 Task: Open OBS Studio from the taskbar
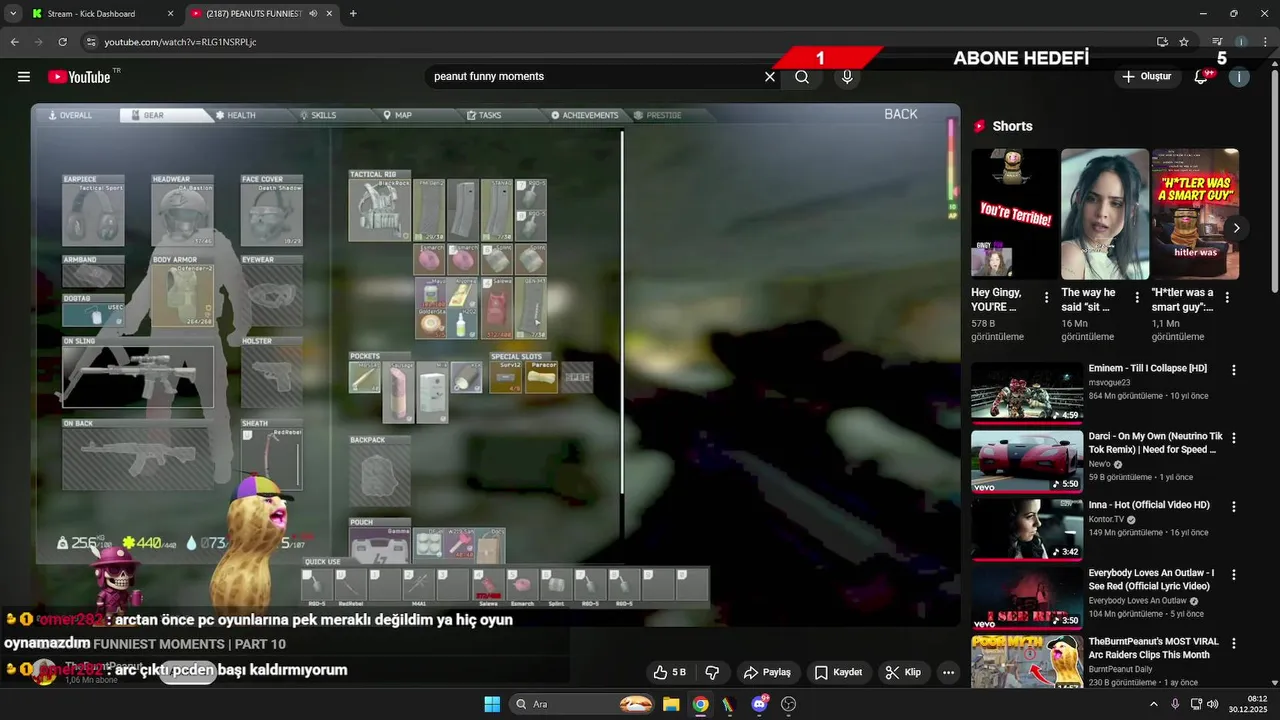[788, 704]
